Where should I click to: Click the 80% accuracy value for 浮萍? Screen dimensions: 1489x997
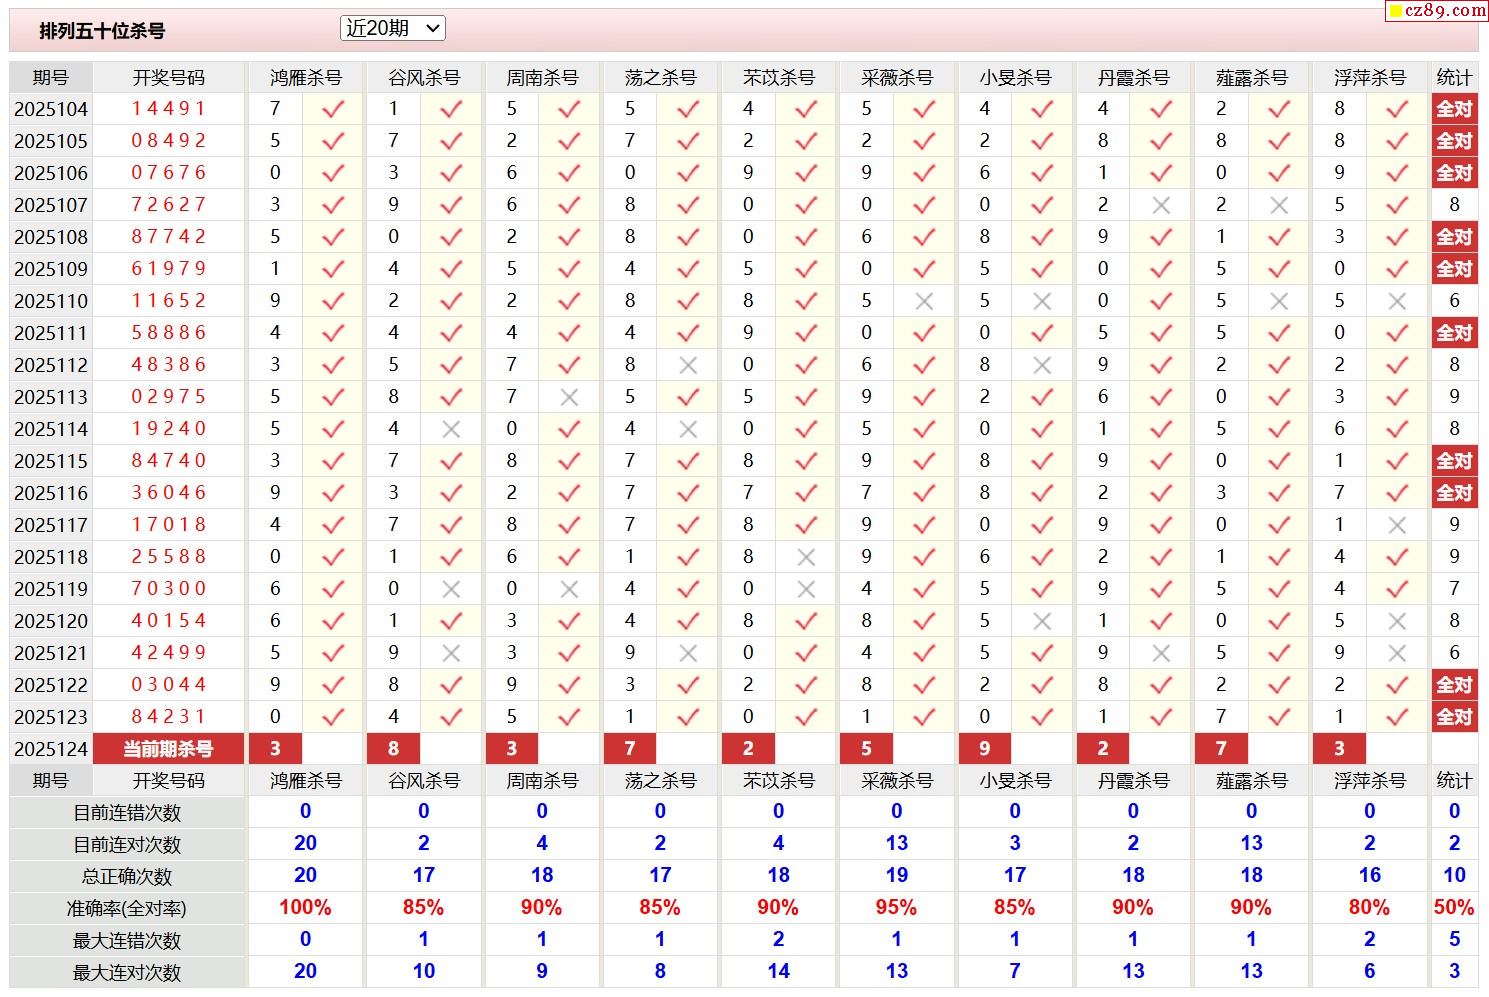[1369, 908]
